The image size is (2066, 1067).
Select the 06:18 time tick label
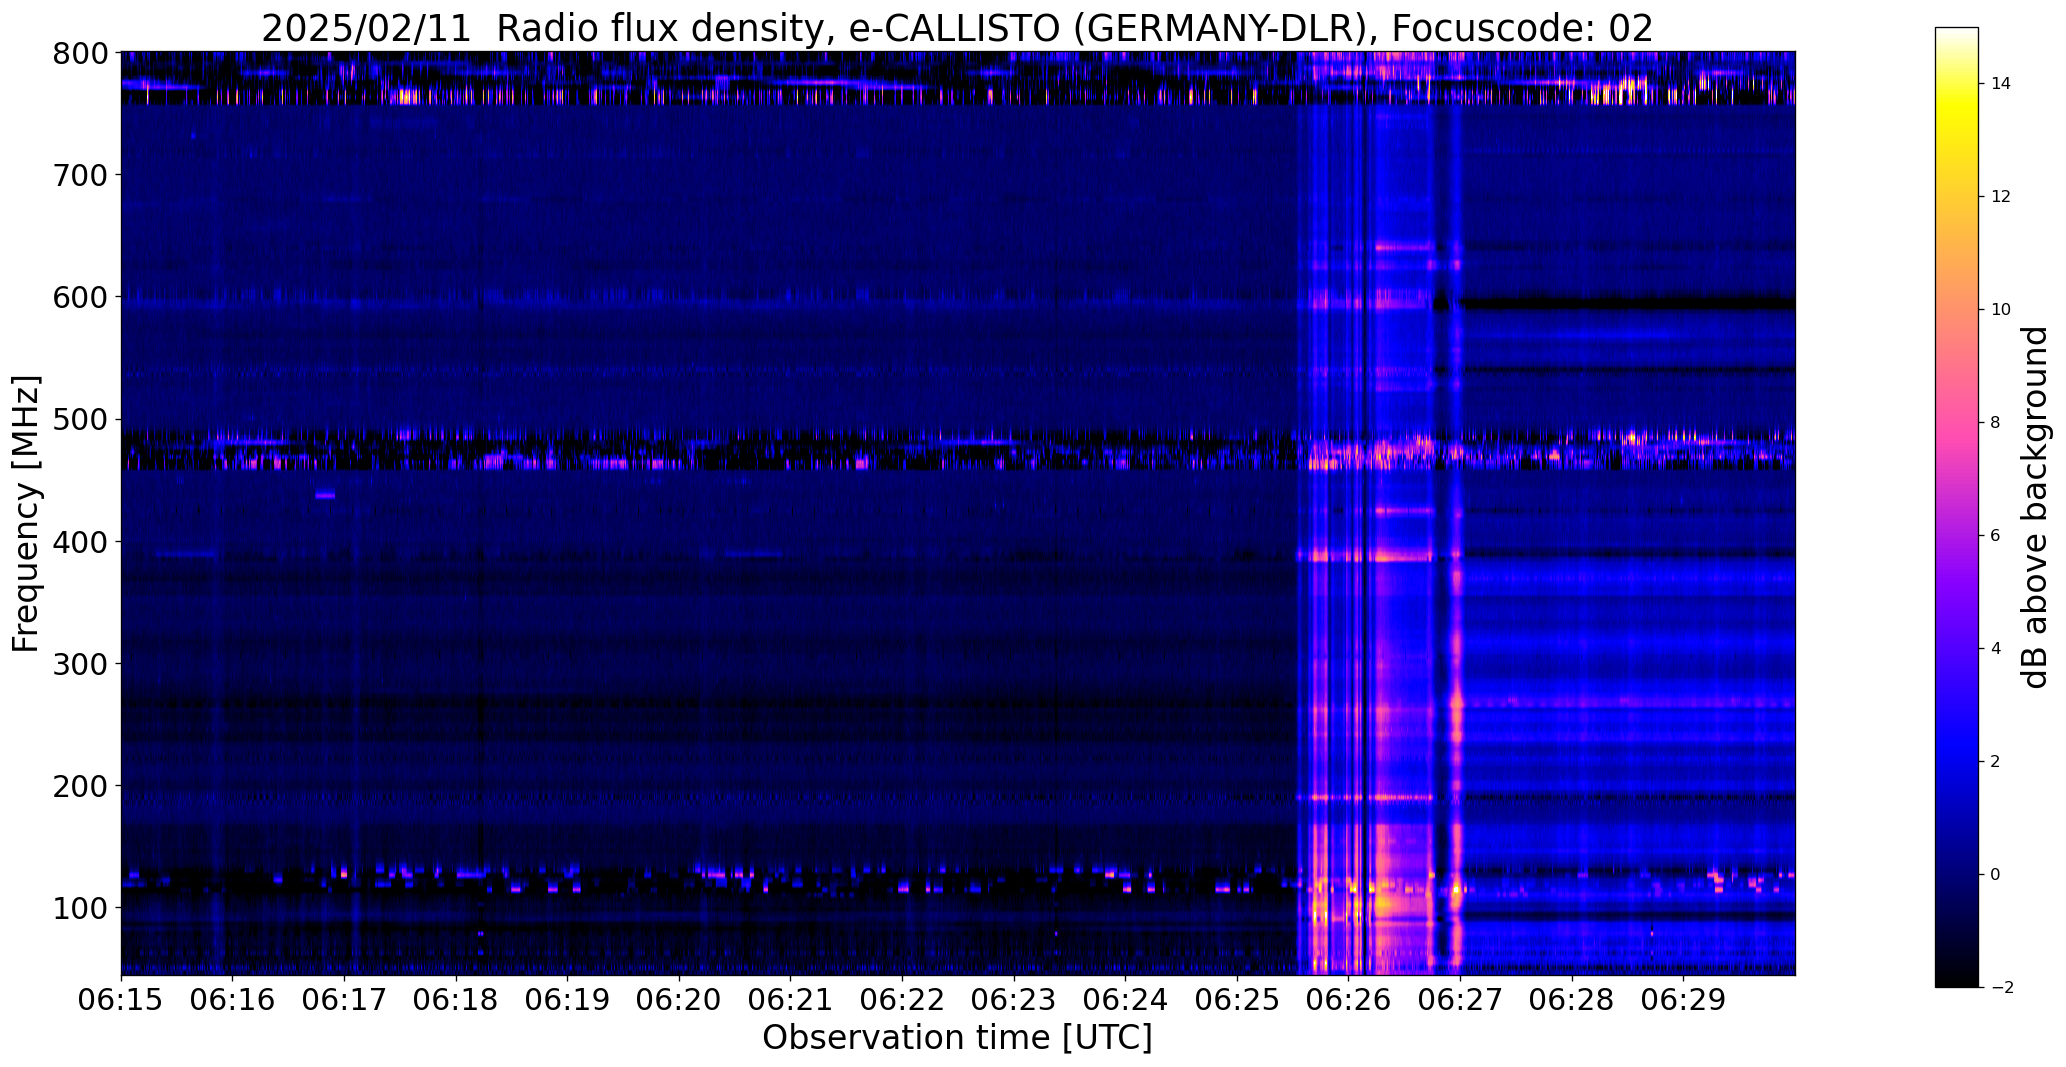click(456, 1000)
